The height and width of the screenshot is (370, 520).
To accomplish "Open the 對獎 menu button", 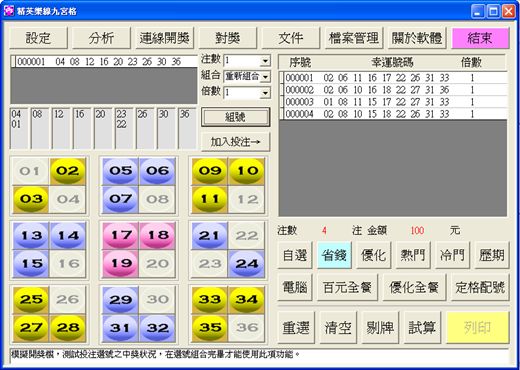I will click(x=228, y=38).
